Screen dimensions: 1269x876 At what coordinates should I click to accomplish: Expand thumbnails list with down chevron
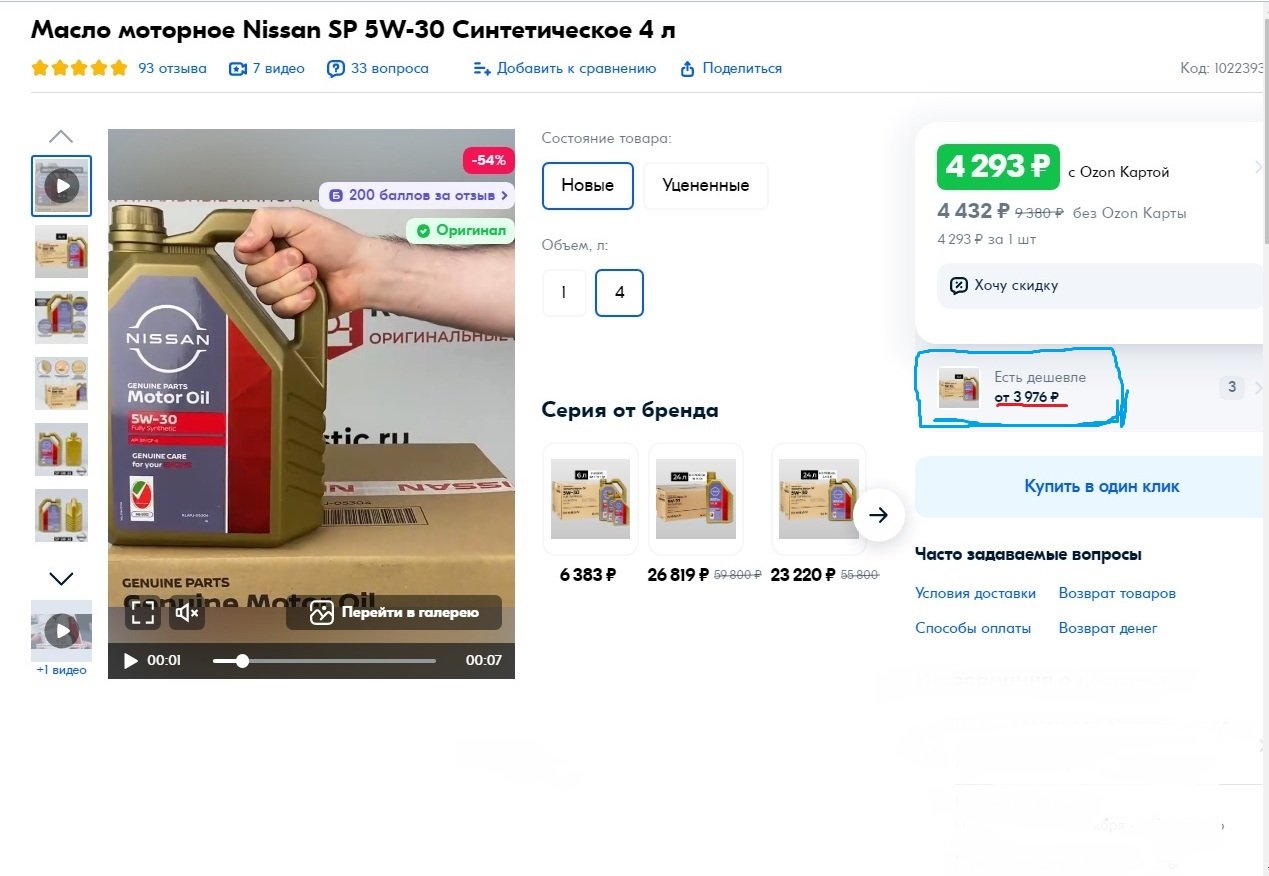[62, 578]
